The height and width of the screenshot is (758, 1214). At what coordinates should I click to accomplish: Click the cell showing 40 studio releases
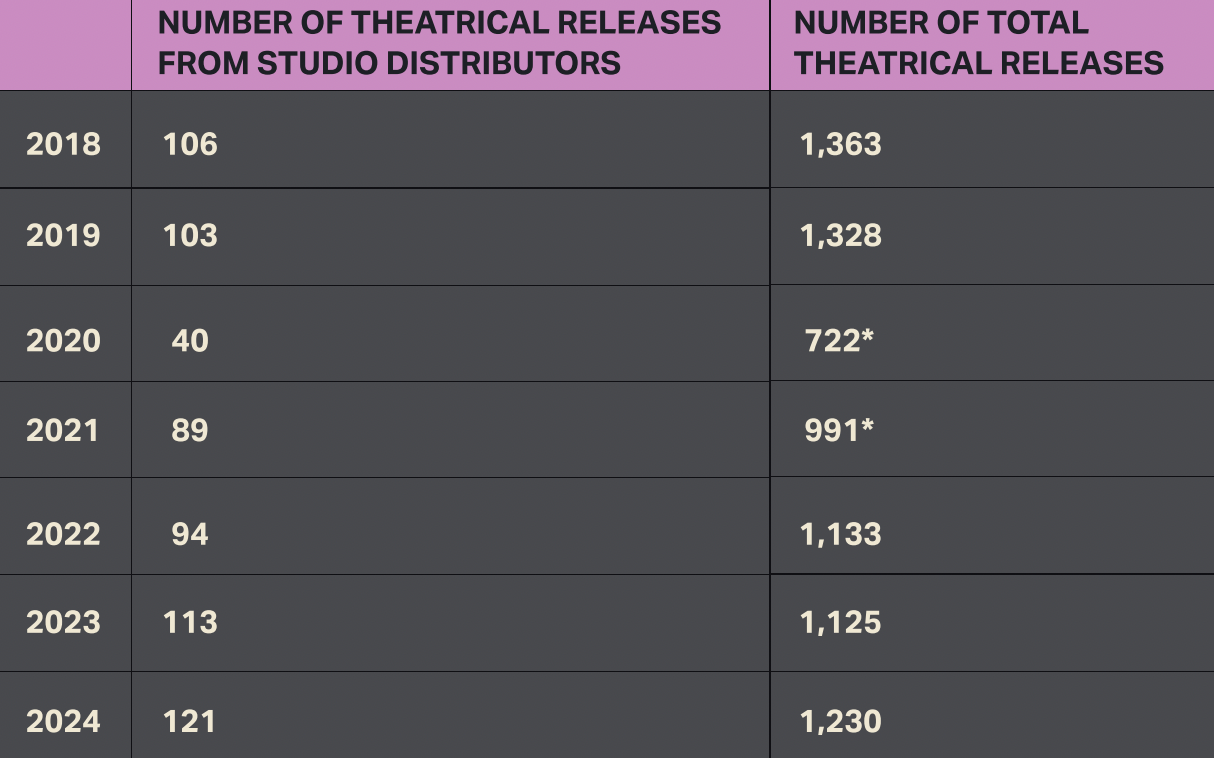tap(190, 340)
